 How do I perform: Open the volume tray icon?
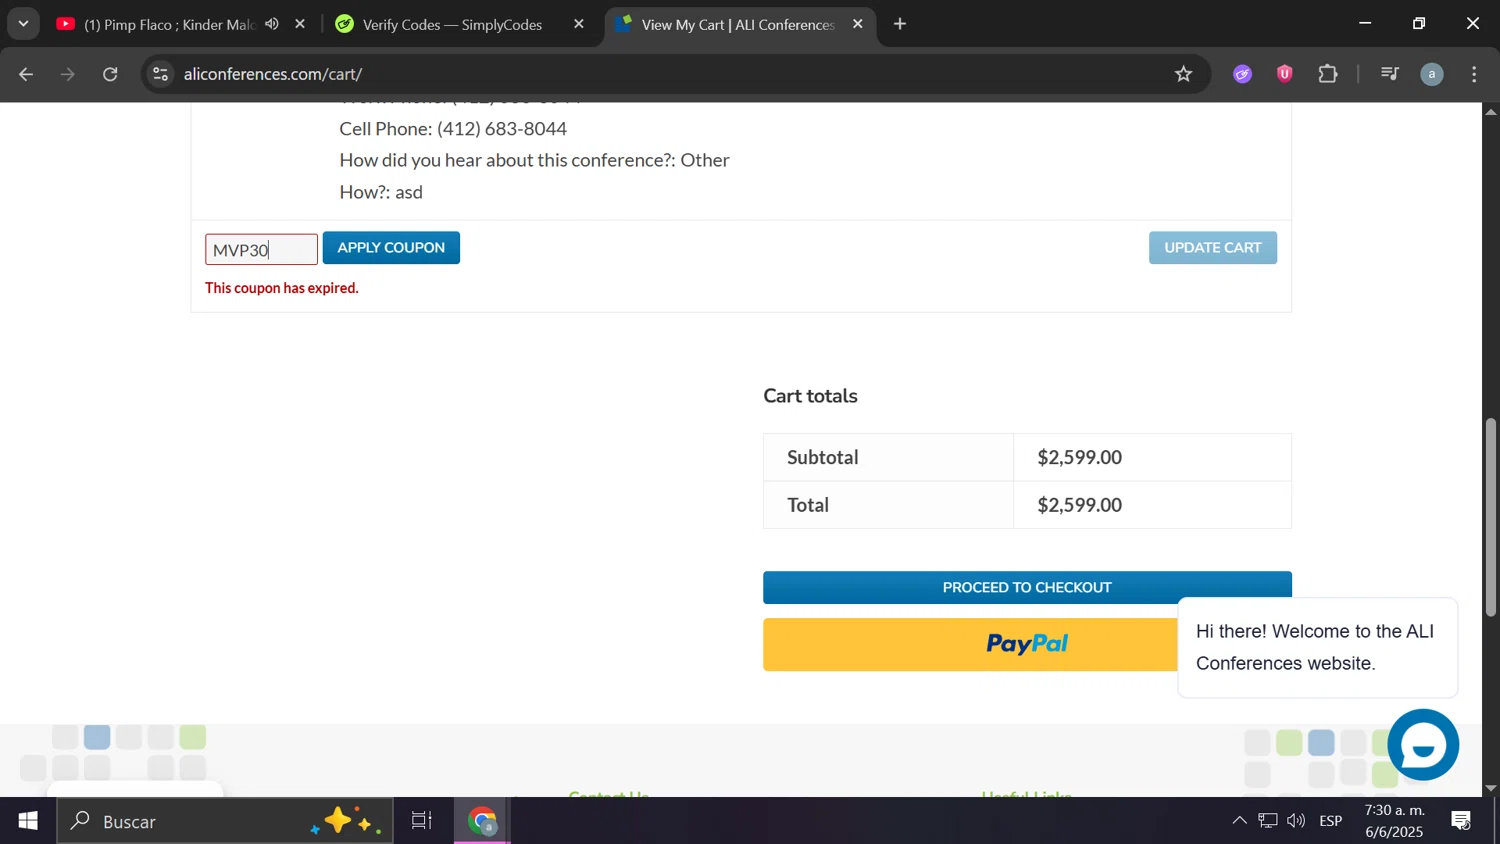pos(1296,821)
